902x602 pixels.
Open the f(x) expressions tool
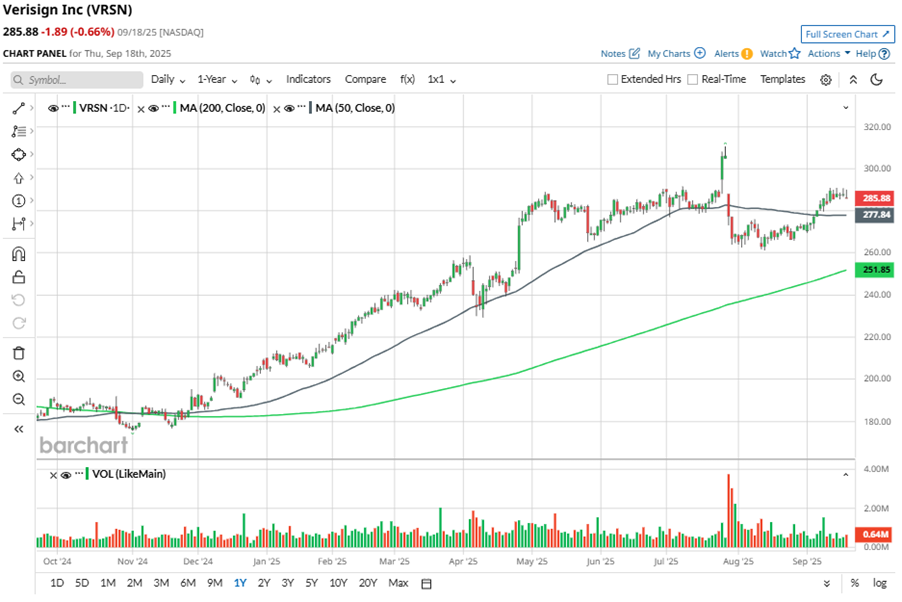click(407, 79)
